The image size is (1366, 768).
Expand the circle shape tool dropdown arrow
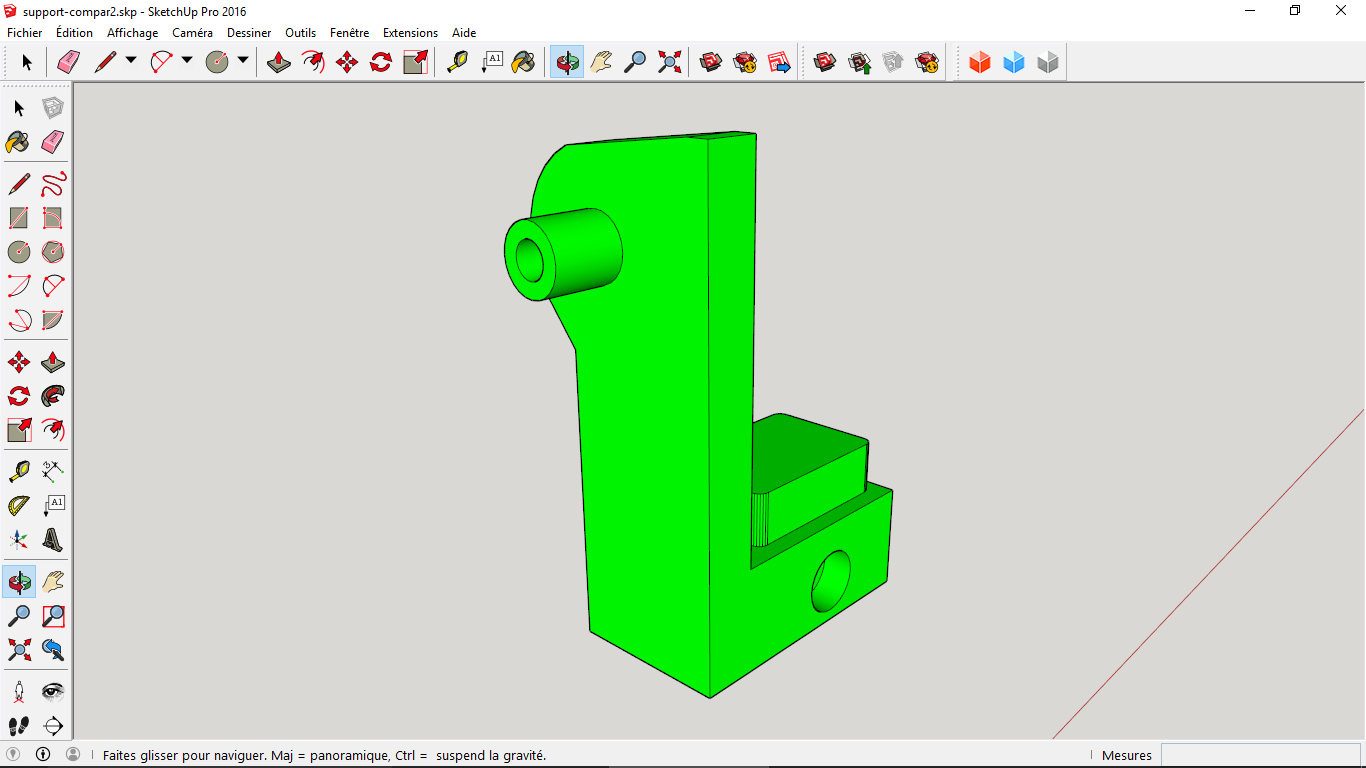pos(243,61)
